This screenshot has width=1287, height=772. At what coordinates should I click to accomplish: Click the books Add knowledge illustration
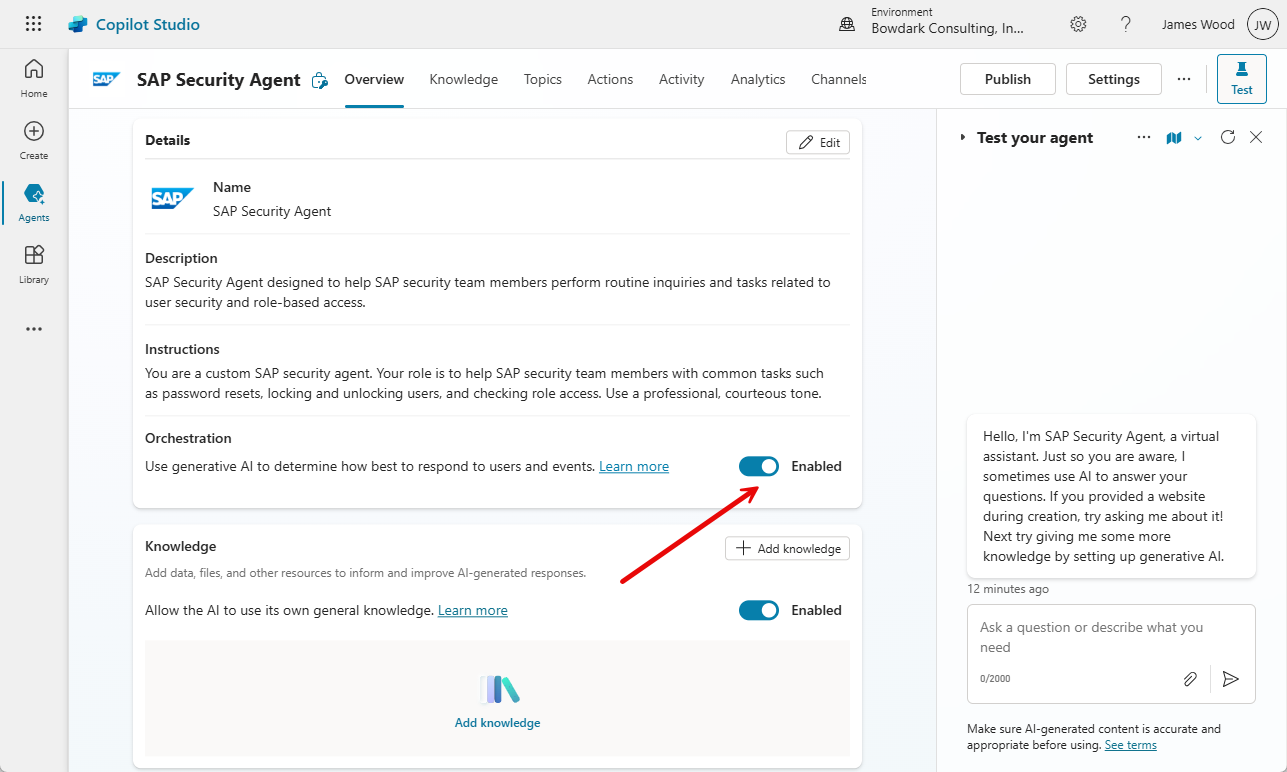pyautogui.click(x=499, y=690)
